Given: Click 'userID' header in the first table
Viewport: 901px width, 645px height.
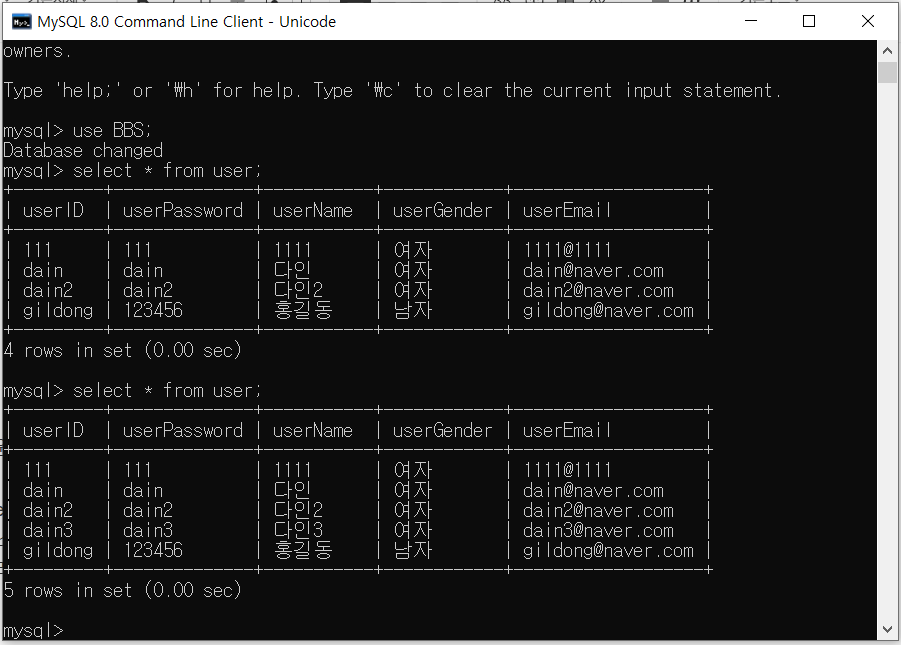Looking at the screenshot, I should click(53, 210).
